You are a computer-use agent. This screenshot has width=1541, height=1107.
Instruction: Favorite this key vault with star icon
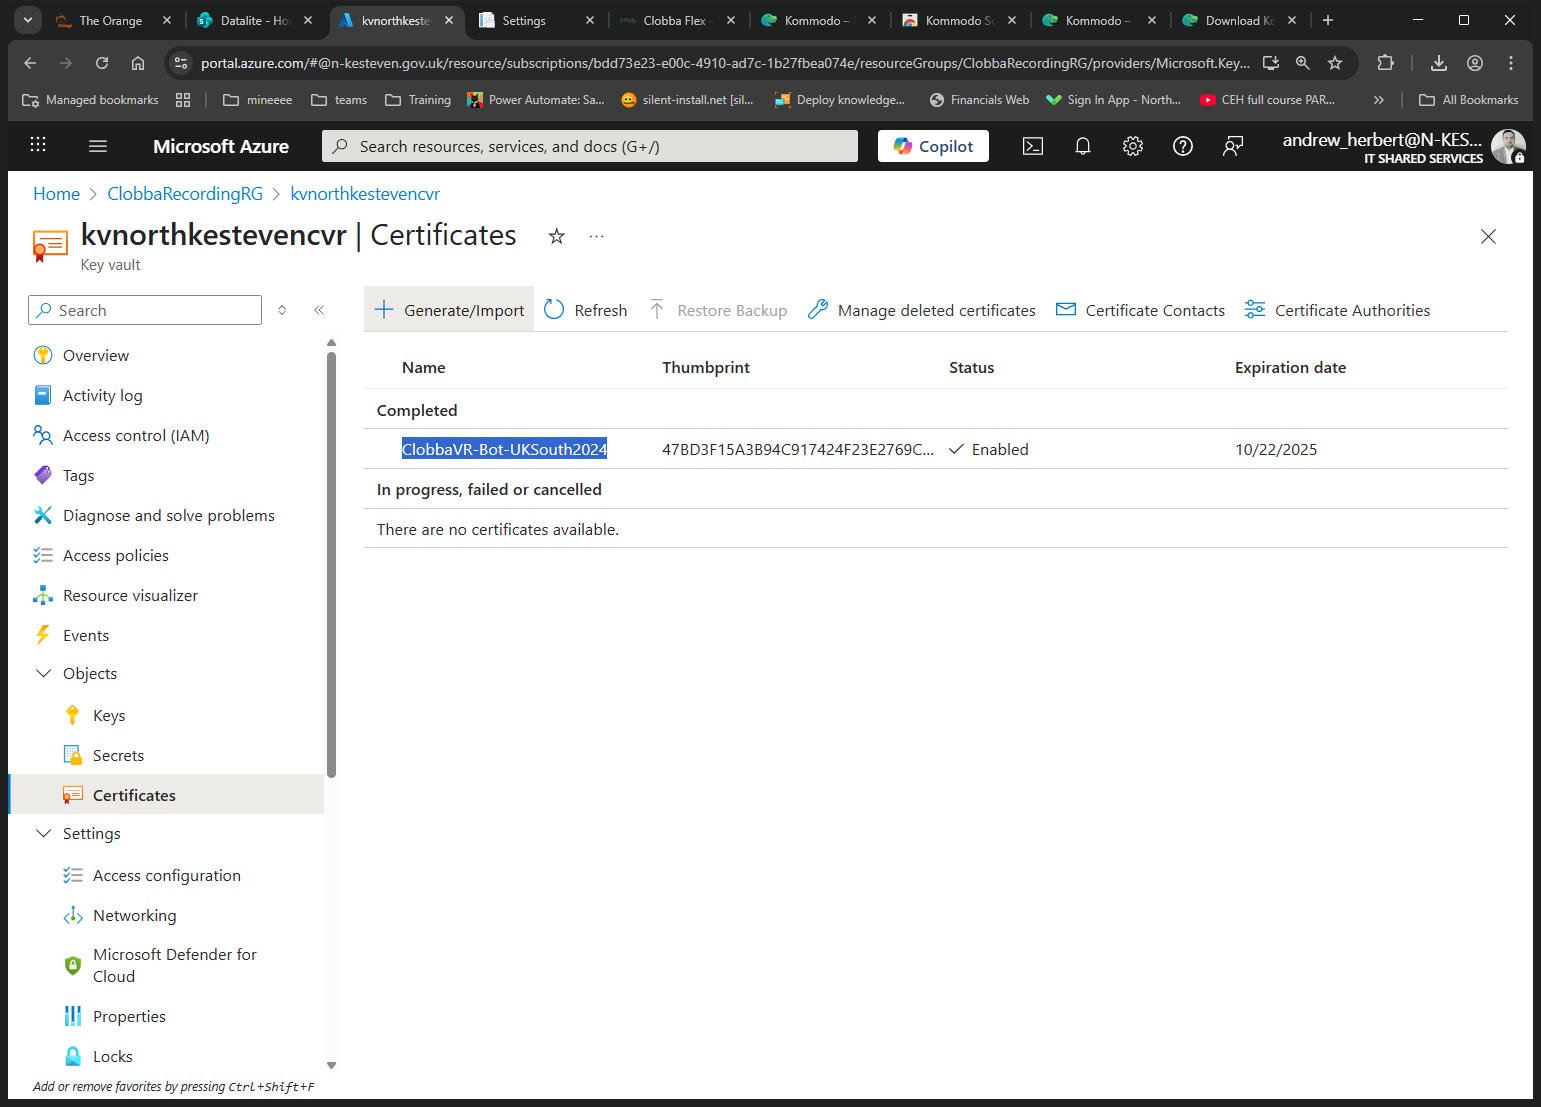coord(557,236)
